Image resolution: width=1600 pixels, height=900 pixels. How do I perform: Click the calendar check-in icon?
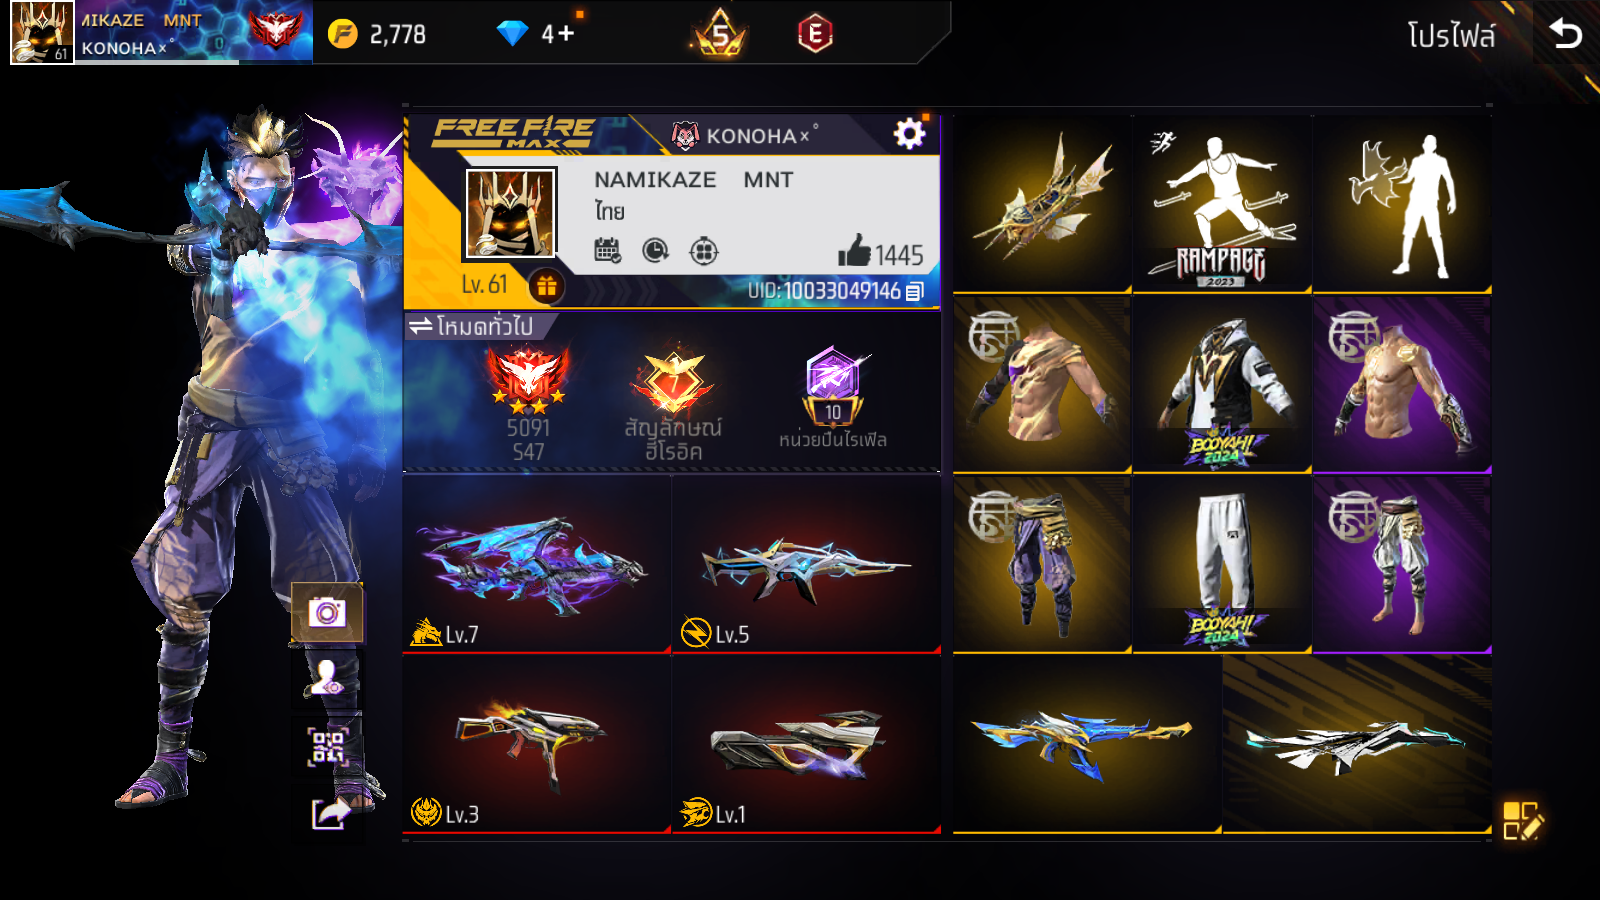coord(607,251)
